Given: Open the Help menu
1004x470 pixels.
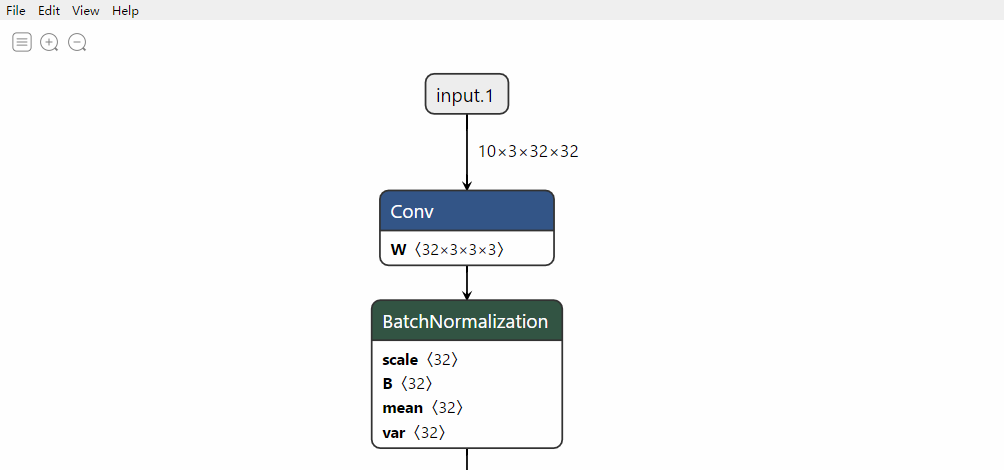Looking at the screenshot, I should pyautogui.click(x=126, y=10).
